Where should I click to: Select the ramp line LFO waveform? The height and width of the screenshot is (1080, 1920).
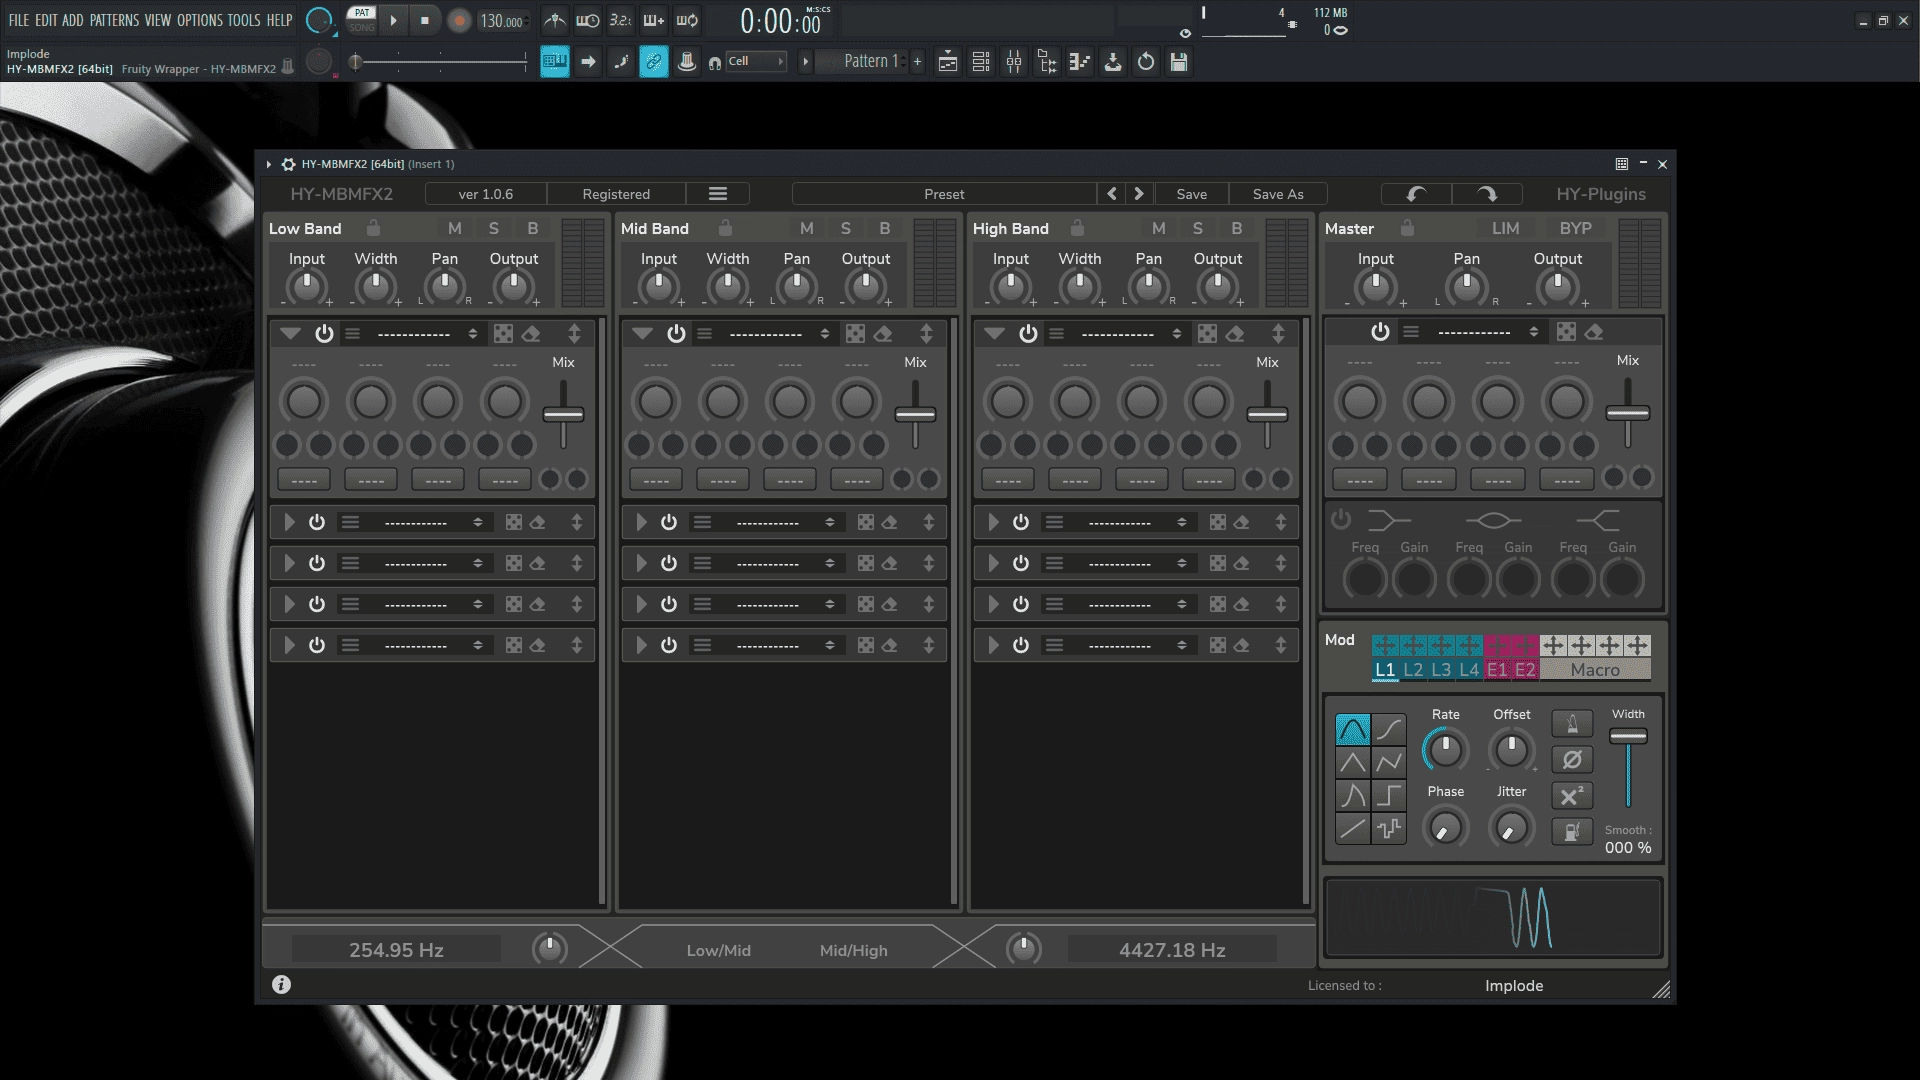point(1353,829)
